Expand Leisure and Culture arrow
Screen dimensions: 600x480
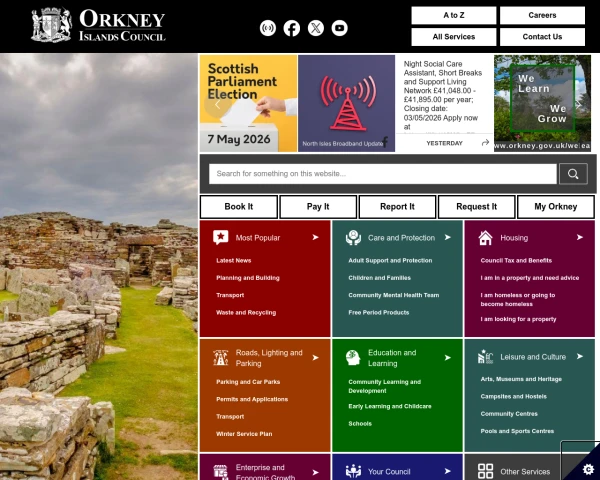point(580,356)
